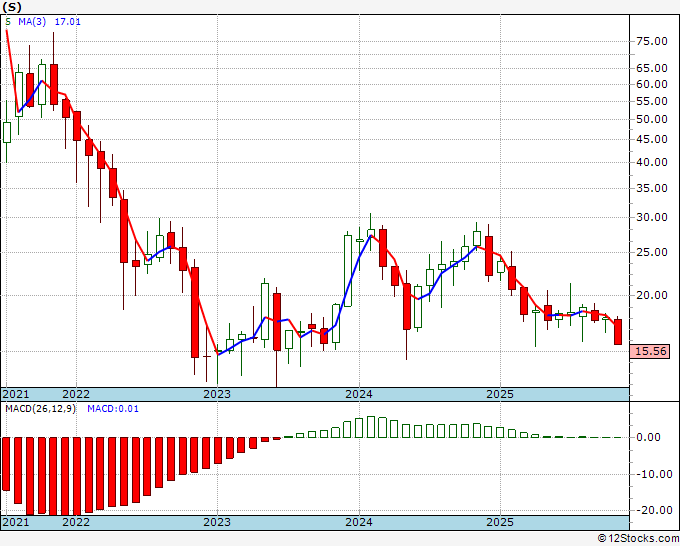Click the 50.00 price axis label
This screenshot has height=546, width=680.
pos(651,119)
